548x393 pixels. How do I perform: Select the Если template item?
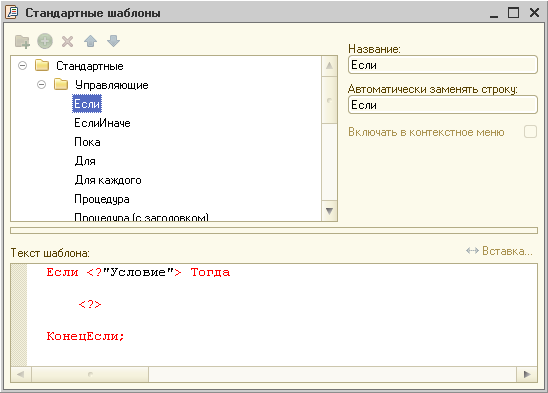coord(87,104)
